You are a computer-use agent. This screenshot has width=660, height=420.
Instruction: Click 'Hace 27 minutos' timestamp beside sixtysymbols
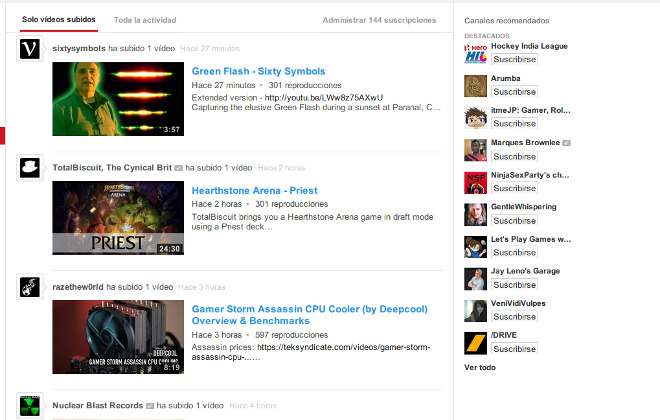(210, 49)
